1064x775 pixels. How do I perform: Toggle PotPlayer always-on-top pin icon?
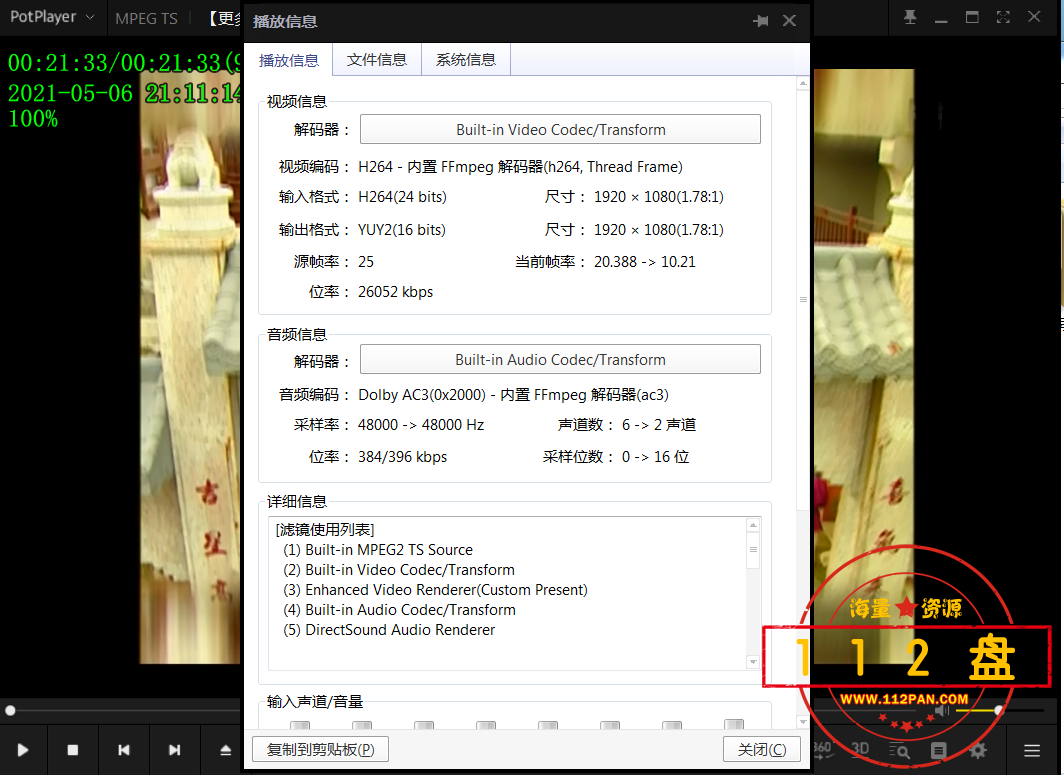pos(910,17)
